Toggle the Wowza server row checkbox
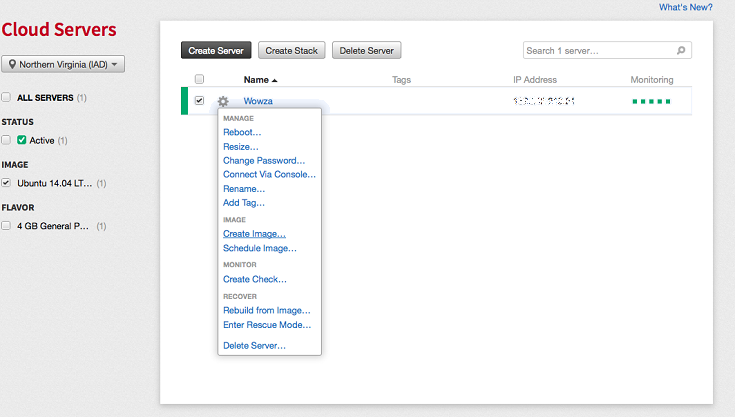 click(x=200, y=101)
